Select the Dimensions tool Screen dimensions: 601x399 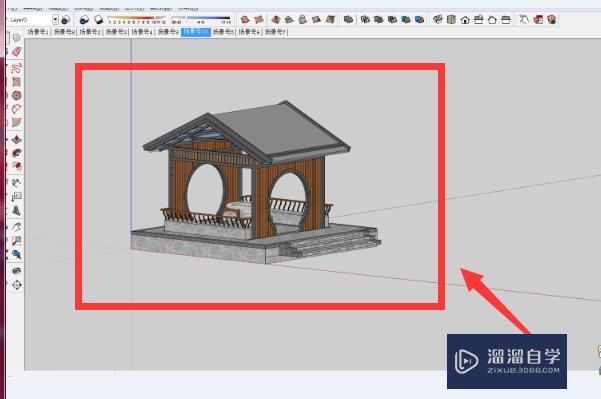tap(16, 183)
